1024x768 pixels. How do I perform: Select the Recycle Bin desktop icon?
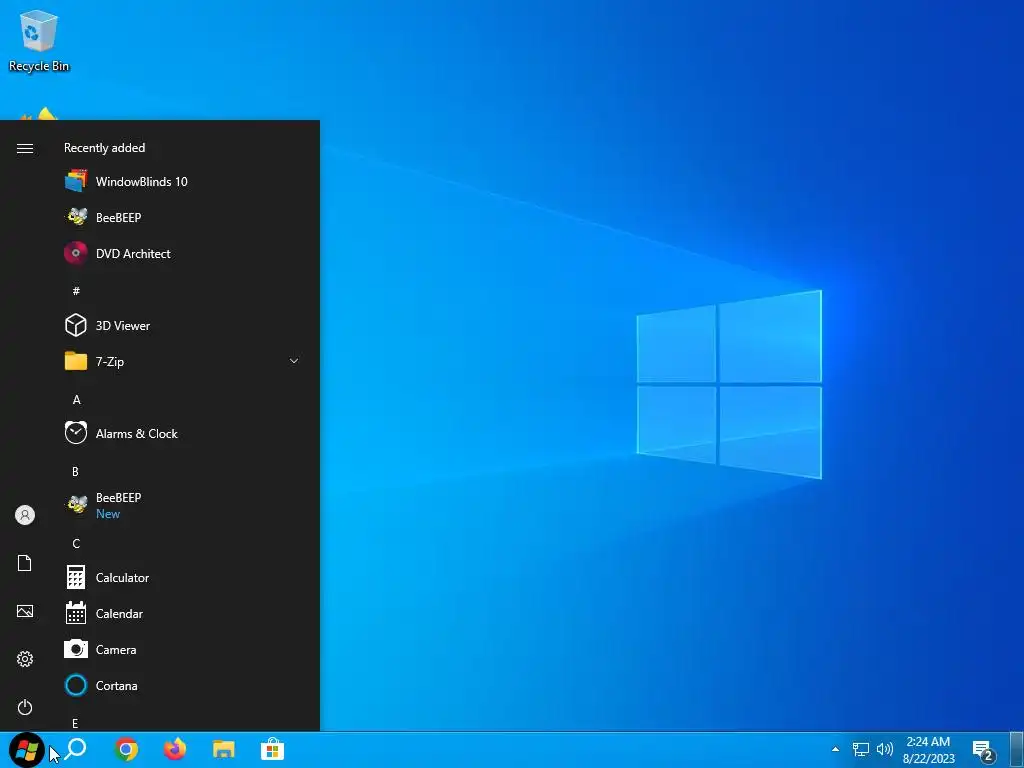pos(39,40)
